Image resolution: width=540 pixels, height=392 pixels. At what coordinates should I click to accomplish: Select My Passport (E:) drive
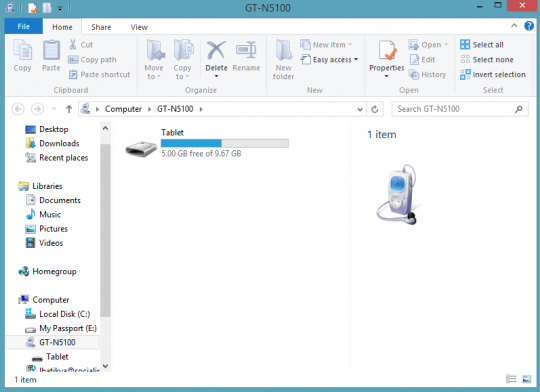pos(61,328)
